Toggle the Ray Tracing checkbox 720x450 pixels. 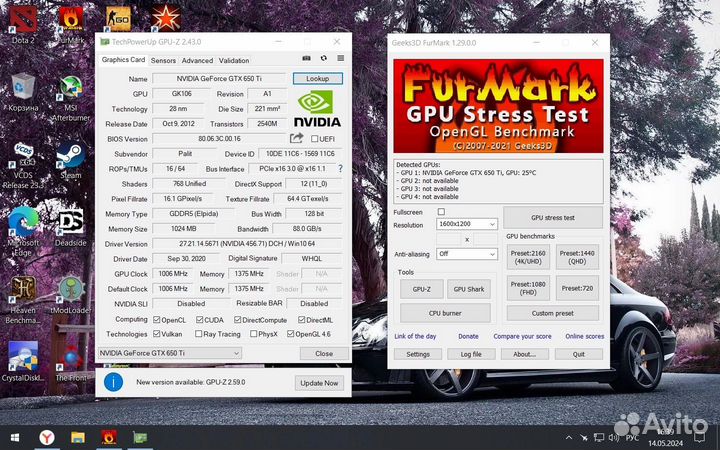(x=197, y=334)
